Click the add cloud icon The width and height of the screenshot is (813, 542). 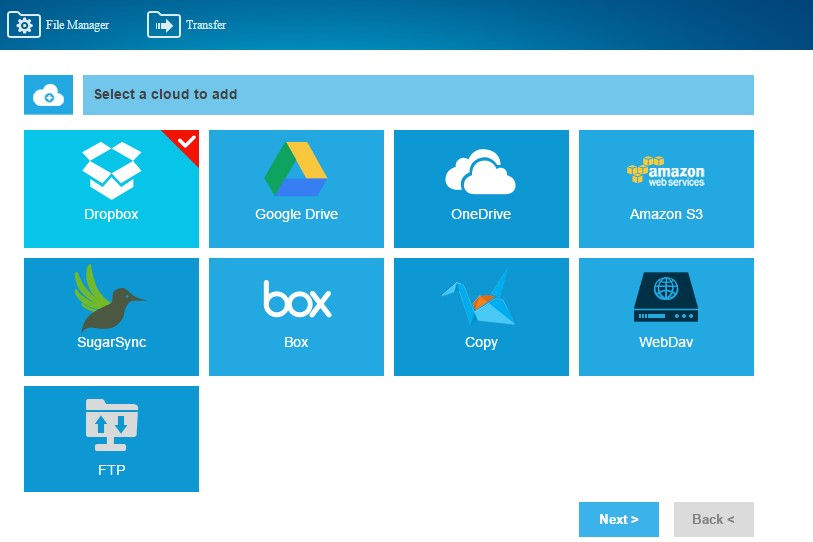(x=48, y=95)
